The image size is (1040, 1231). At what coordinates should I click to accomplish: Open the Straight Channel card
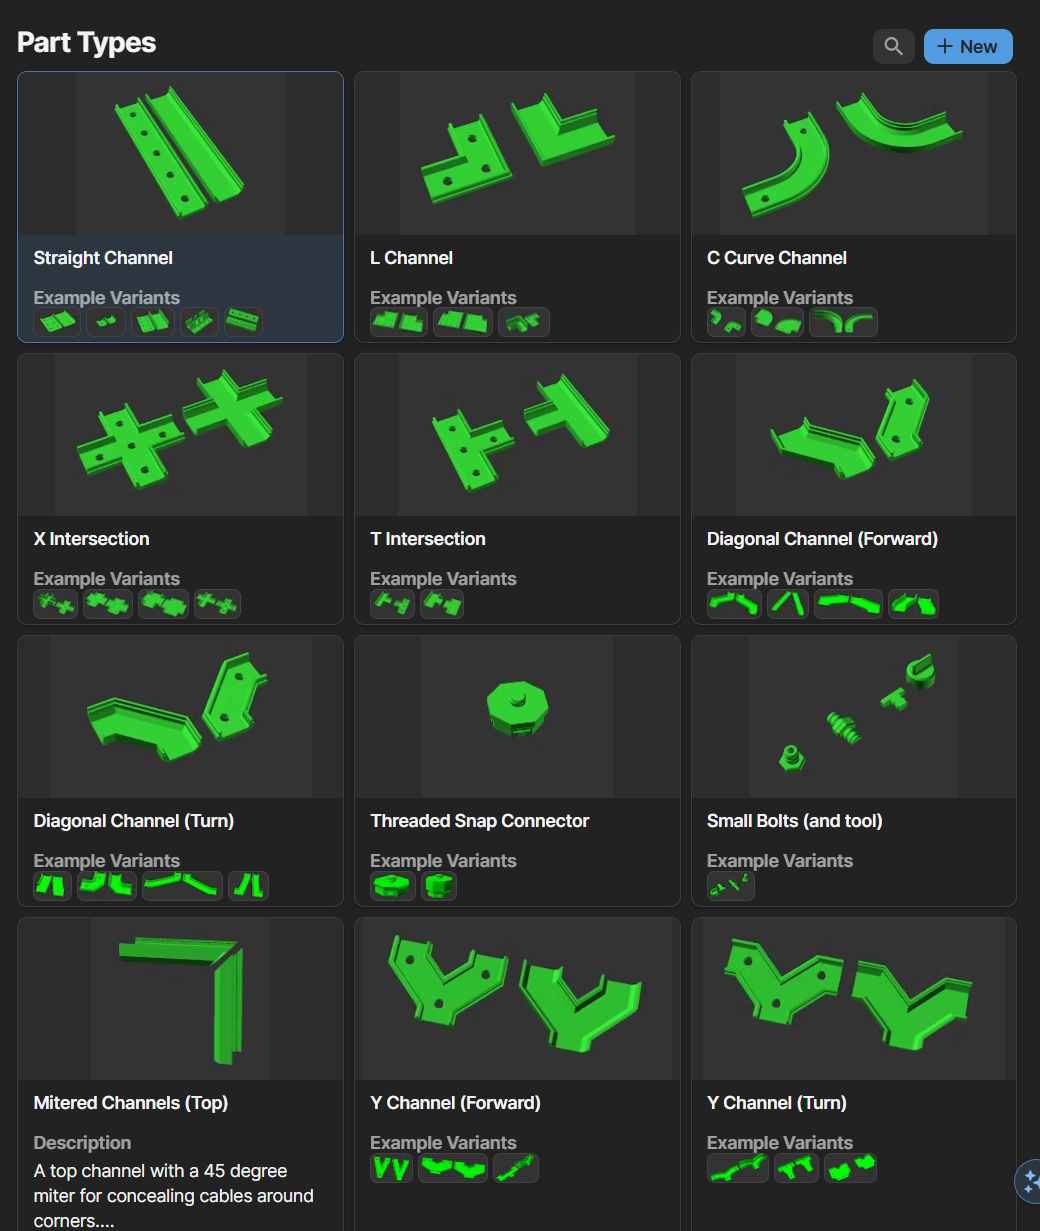180,207
